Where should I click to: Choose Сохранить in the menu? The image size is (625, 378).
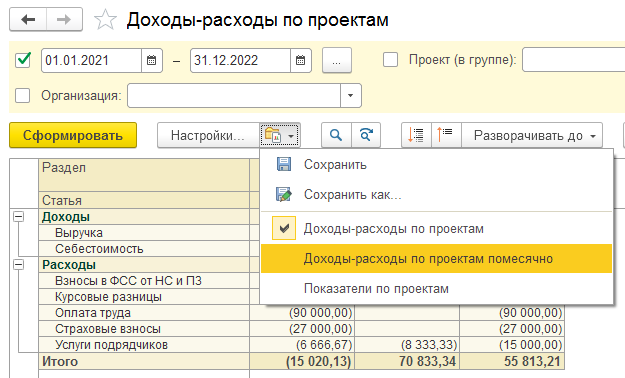[436, 164]
